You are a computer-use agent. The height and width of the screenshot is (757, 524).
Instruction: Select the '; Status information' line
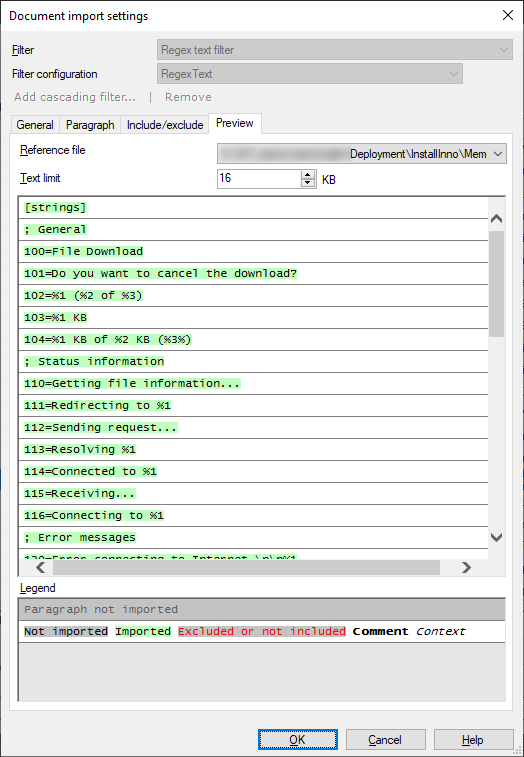(254, 362)
